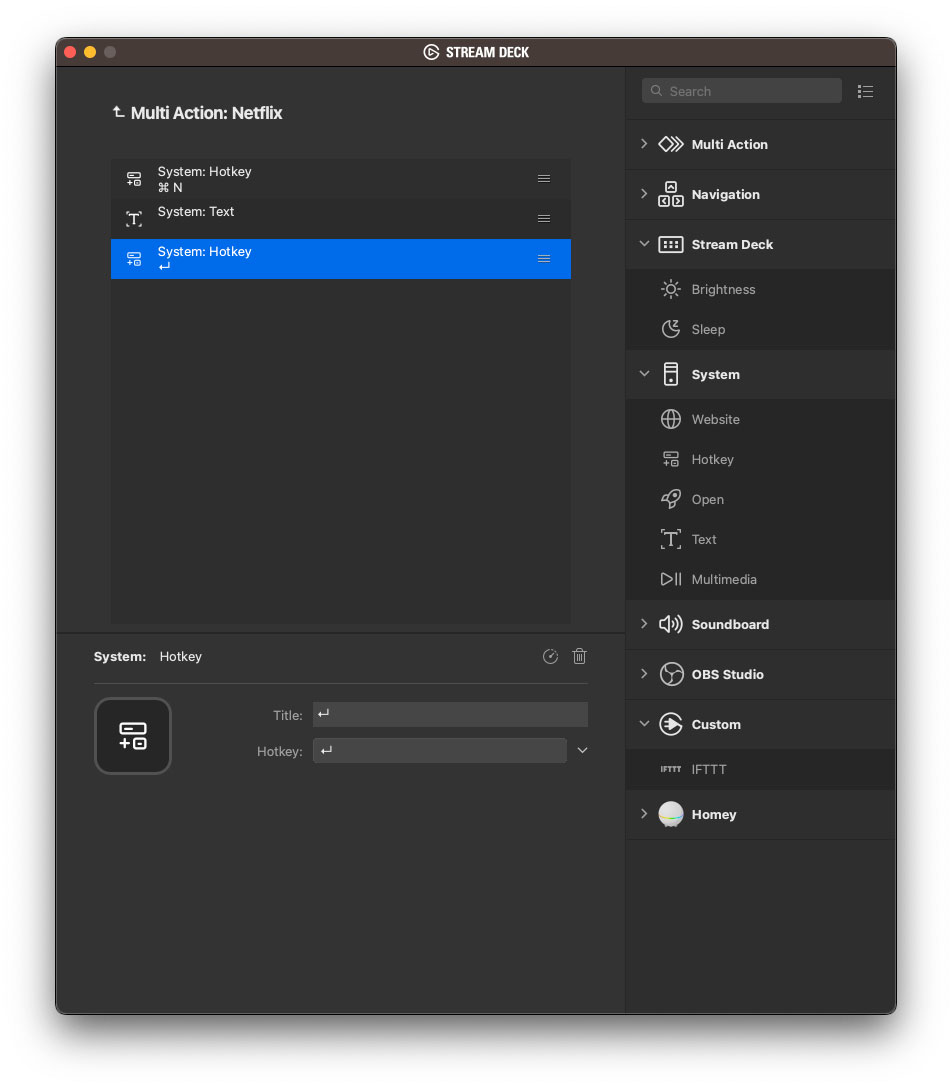Click the Sleep moon icon

point(671,329)
